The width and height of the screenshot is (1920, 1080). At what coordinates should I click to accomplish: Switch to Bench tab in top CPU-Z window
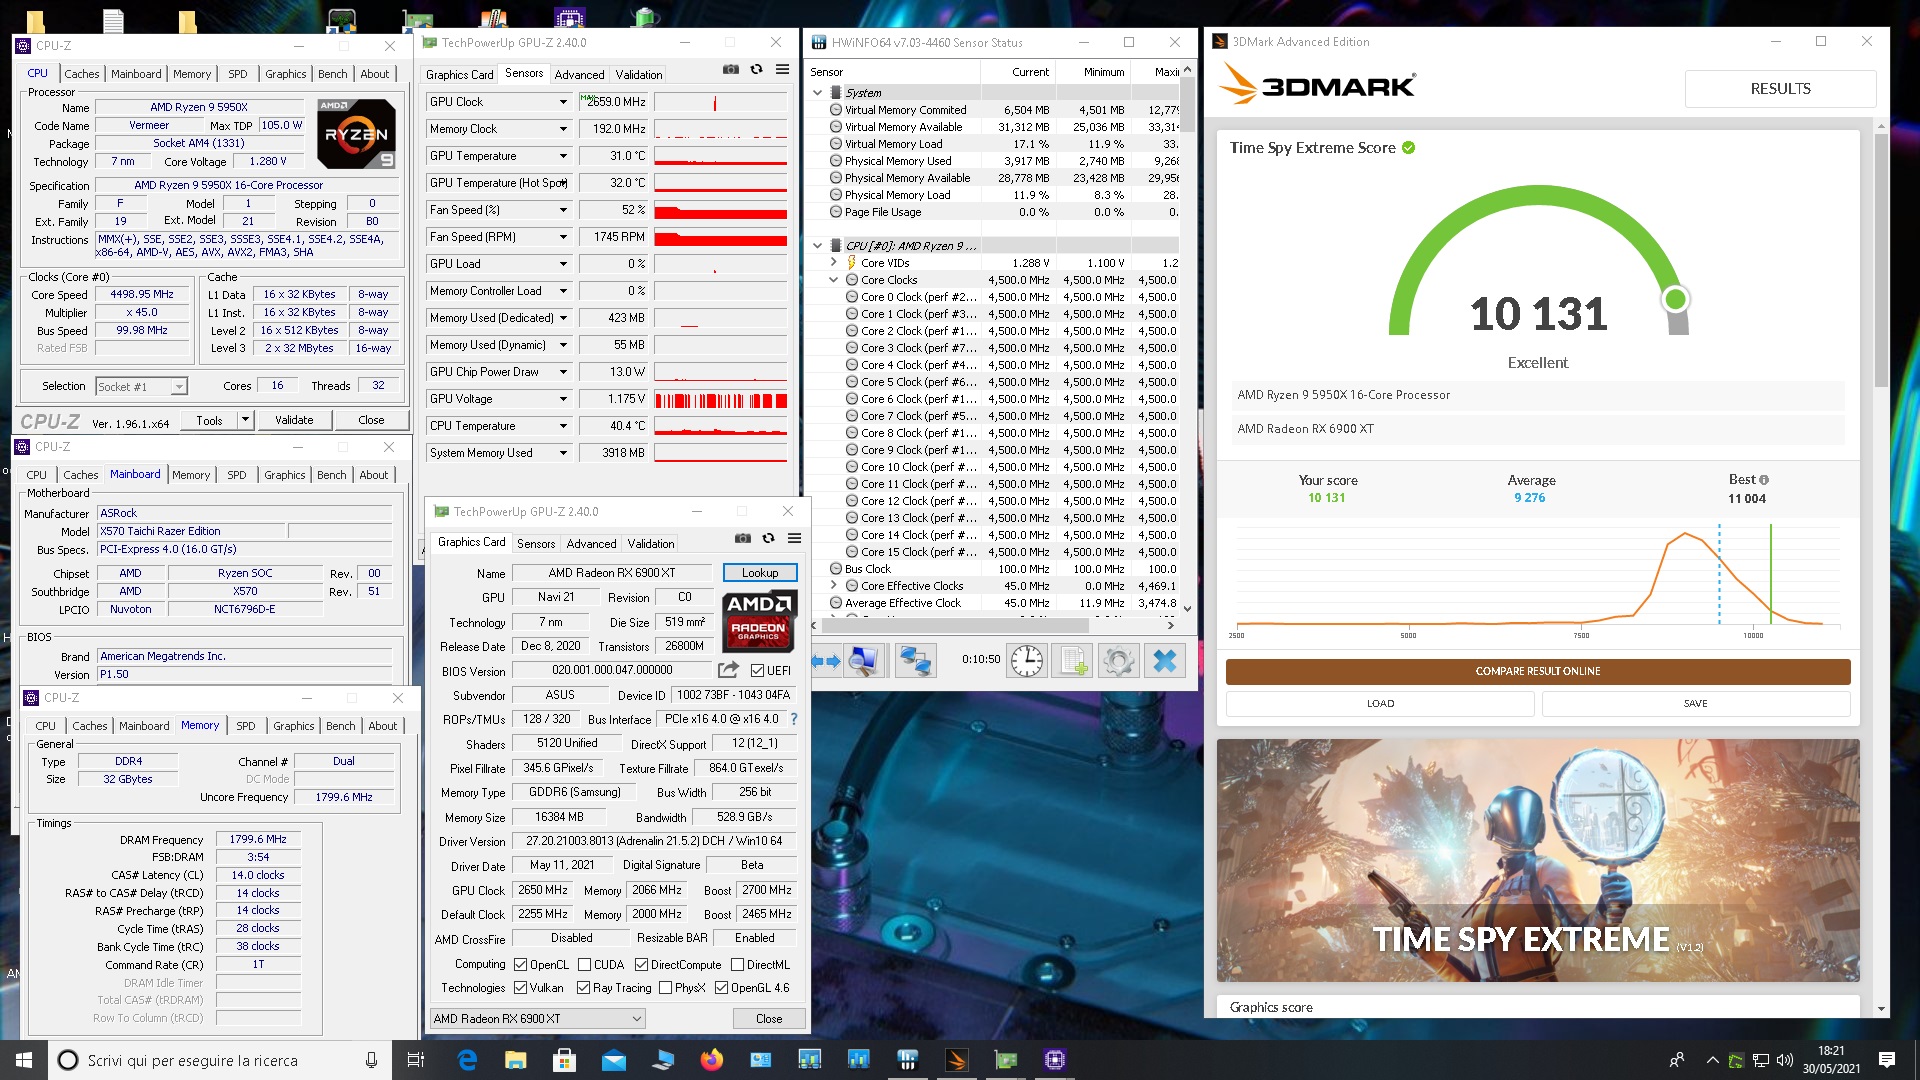(x=333, y=74)
